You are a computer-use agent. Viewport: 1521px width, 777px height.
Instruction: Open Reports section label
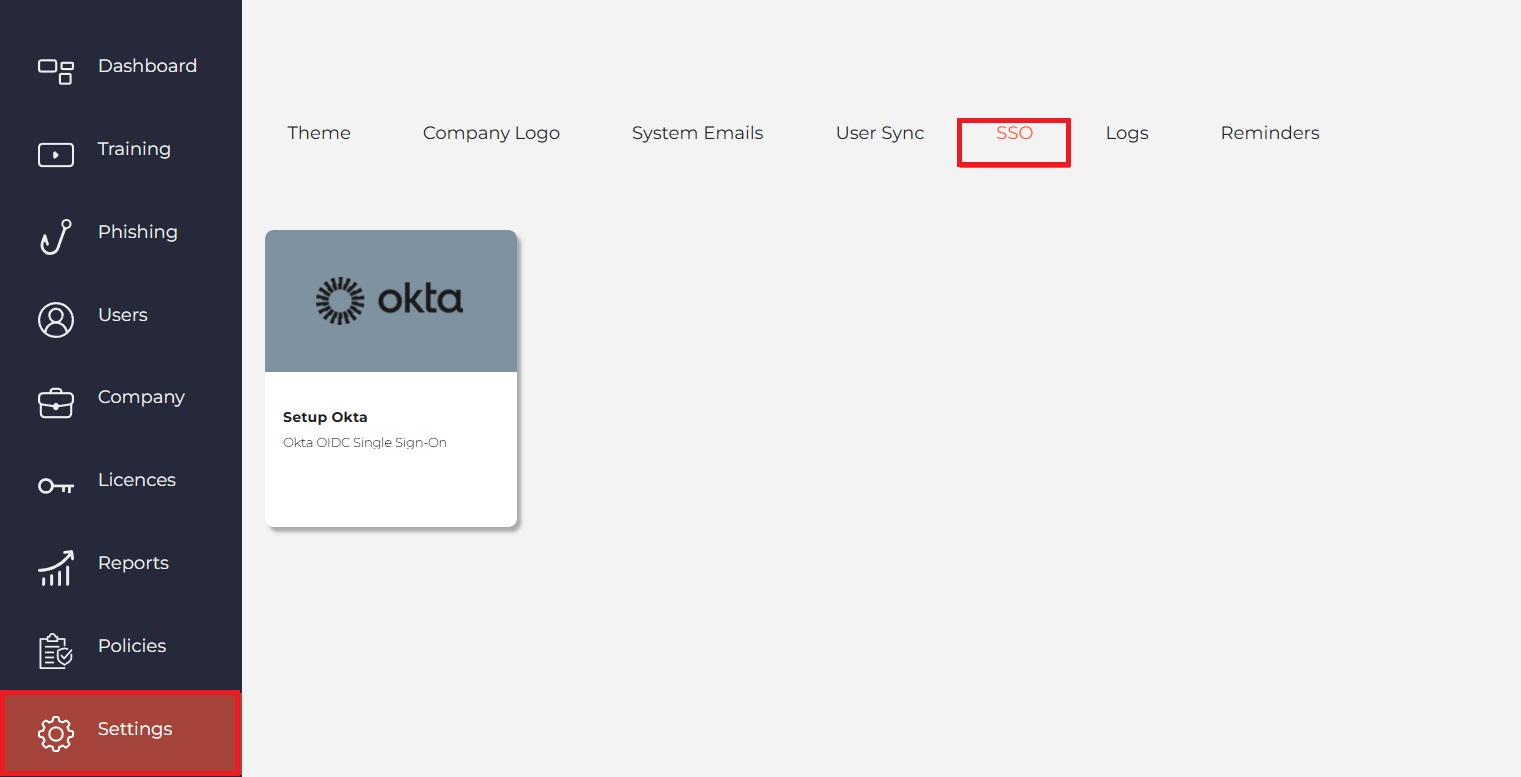point(133,563)
